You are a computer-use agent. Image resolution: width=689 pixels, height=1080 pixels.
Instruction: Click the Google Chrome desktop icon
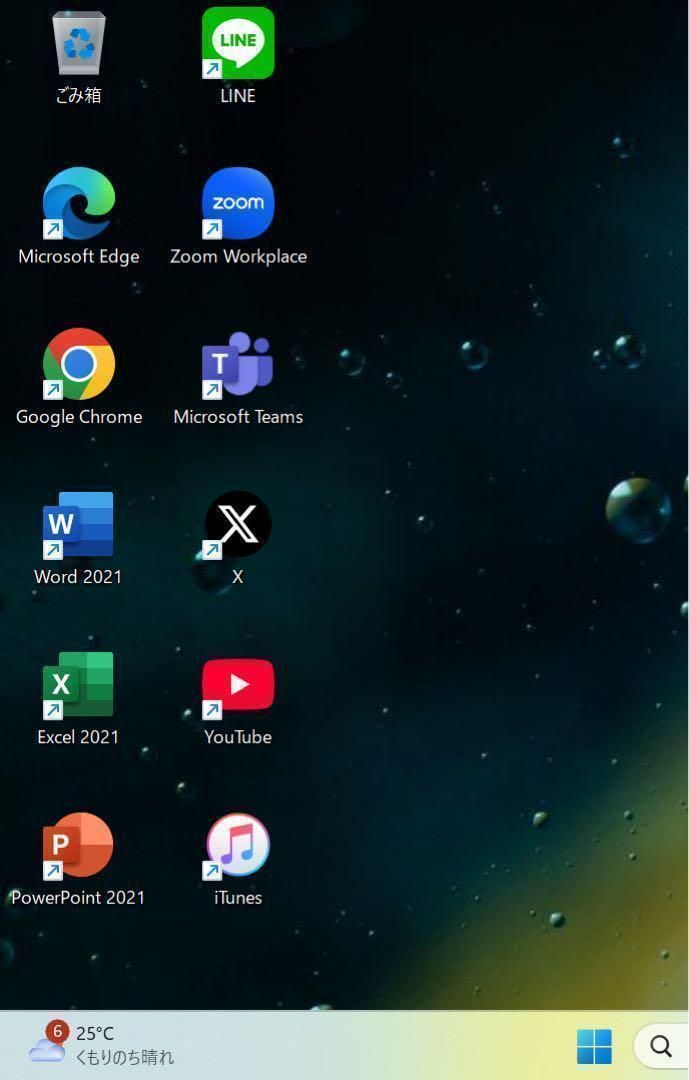(78, 364)
